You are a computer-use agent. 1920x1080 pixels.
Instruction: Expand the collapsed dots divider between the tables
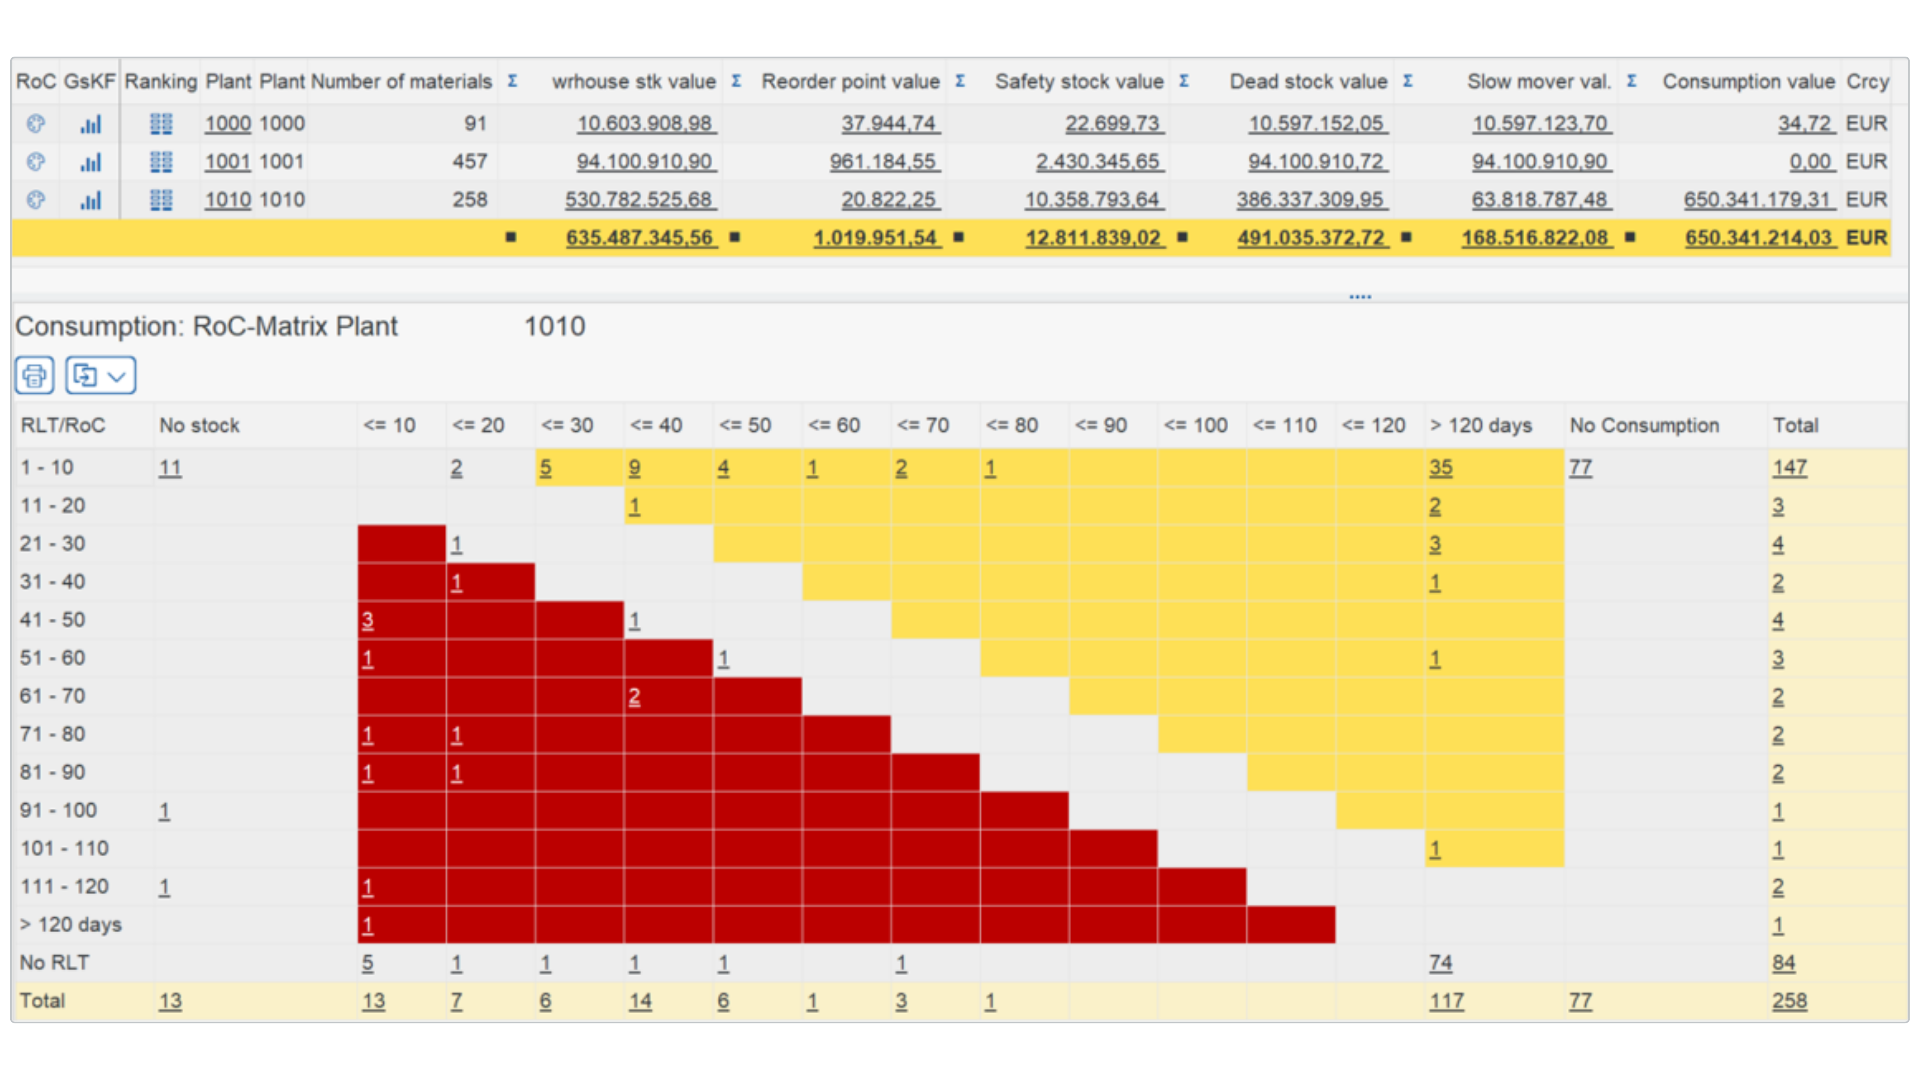1359,295
